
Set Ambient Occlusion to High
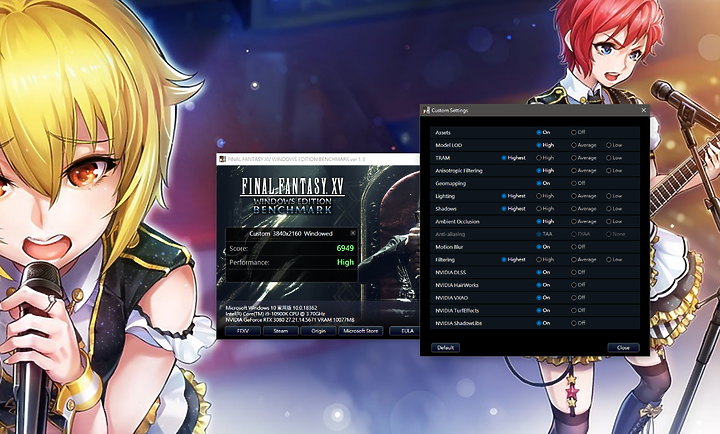(546, 221)
